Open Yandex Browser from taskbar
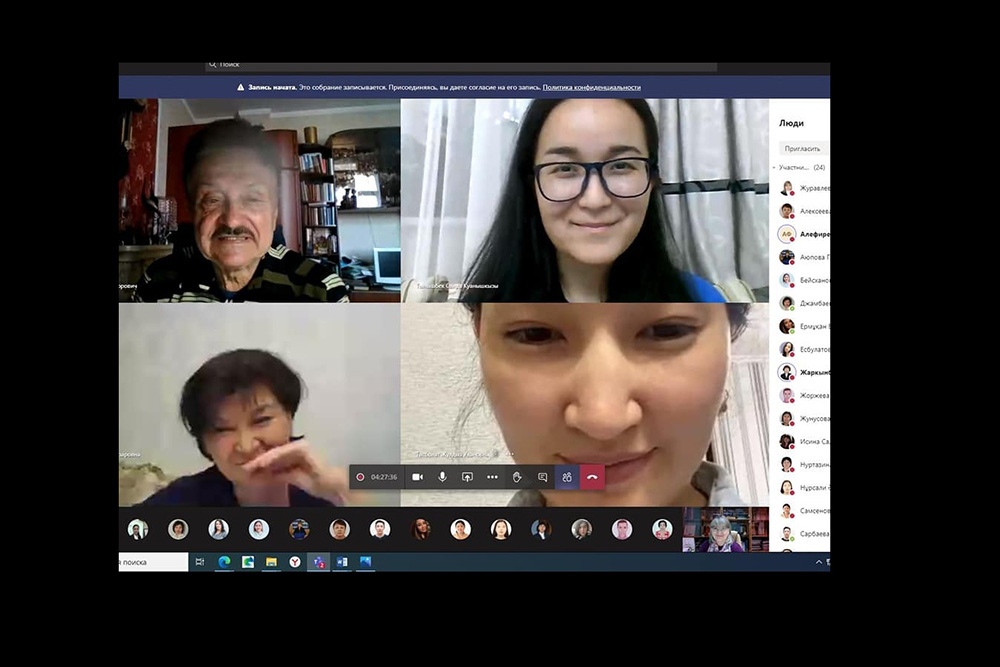Image resolution: width=1000 pixels, height=667 pixels. pos(295,562)
